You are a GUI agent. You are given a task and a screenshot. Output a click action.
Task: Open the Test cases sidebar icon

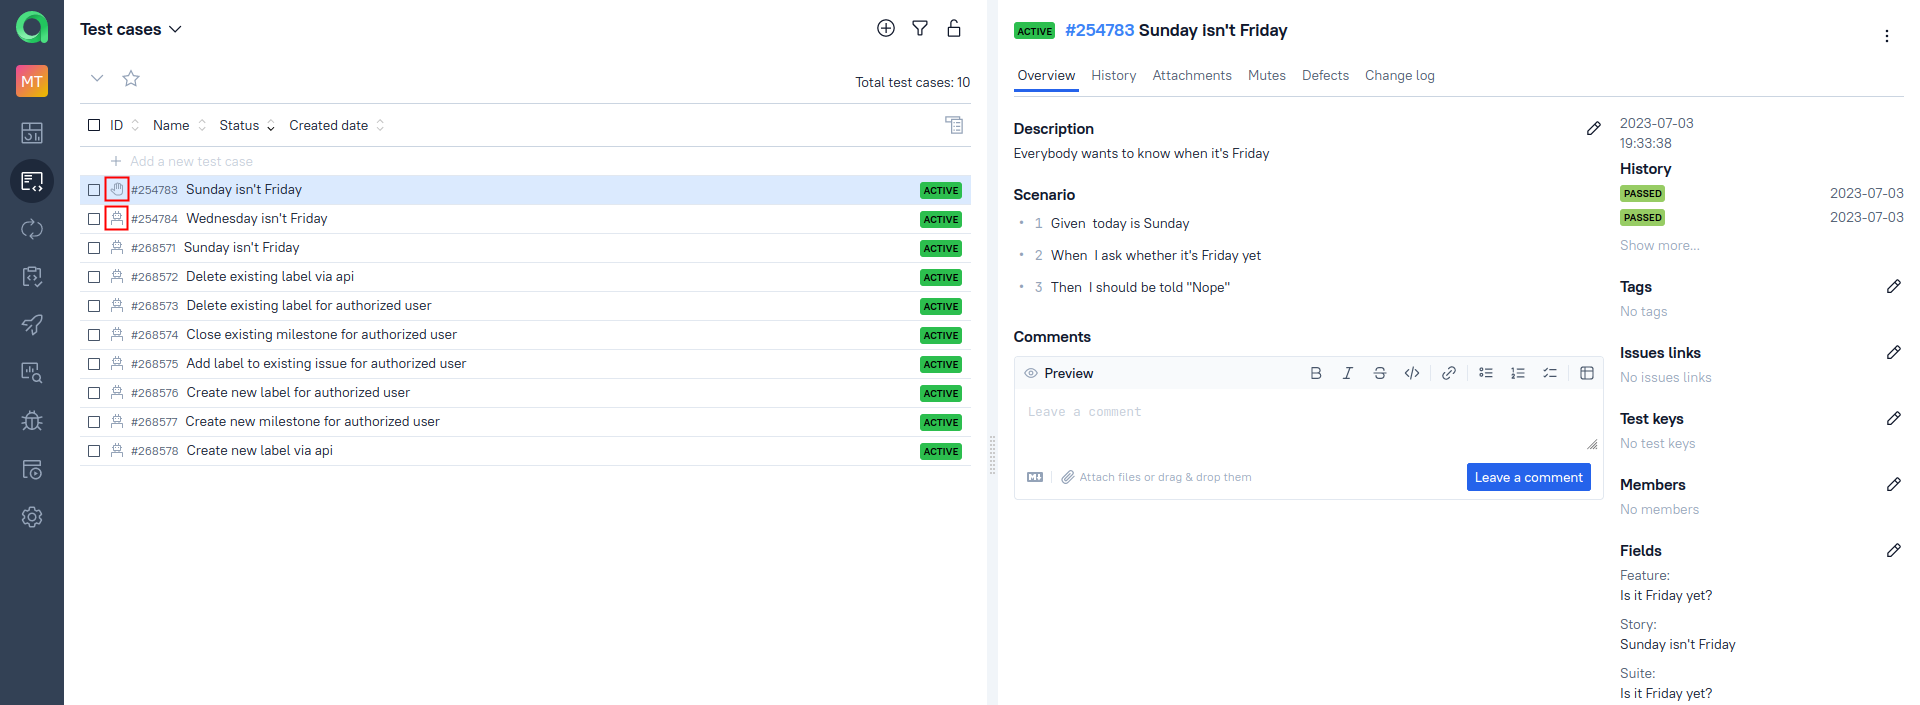point(32,181)
